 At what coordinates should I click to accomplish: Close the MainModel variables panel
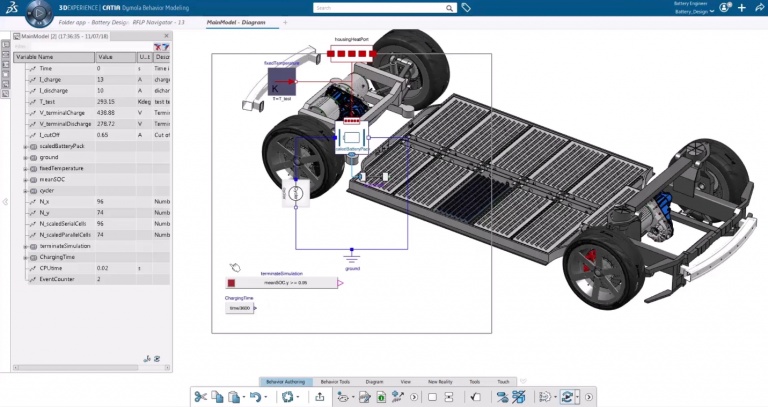pos(166,36)
